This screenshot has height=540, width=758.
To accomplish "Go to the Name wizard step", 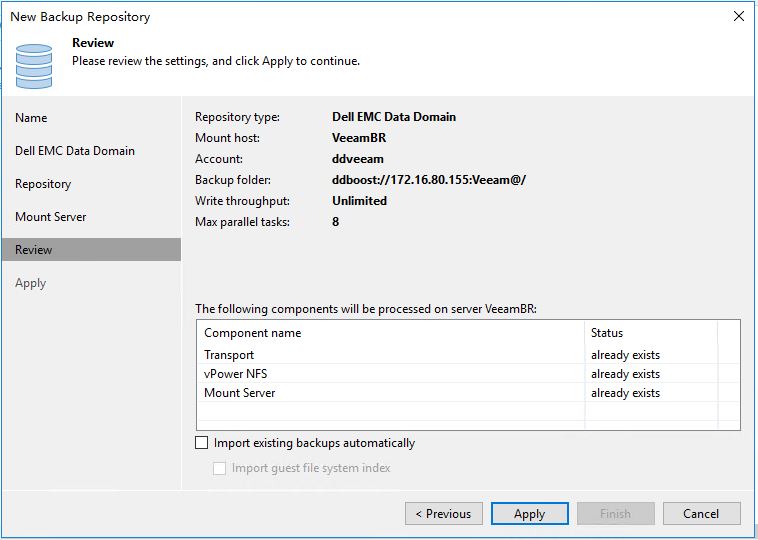I will point(31,118).
